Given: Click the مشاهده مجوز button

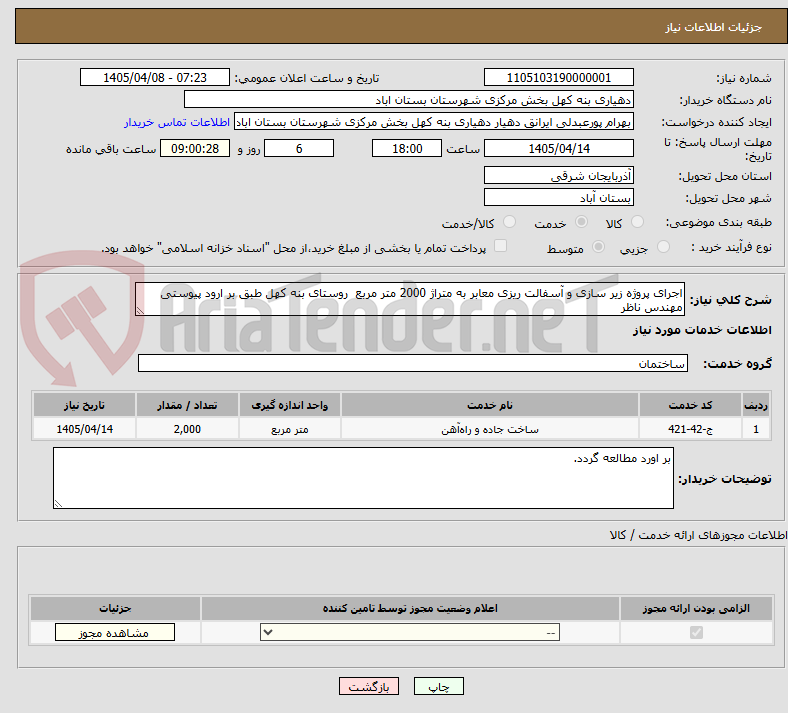Looking at the screenshot, I should [115, 632].
